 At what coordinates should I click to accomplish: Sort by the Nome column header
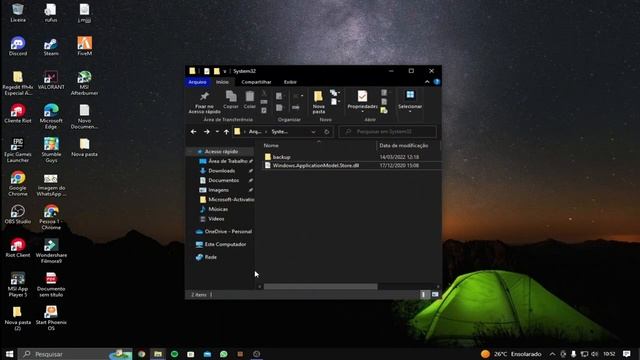(271, 145)
